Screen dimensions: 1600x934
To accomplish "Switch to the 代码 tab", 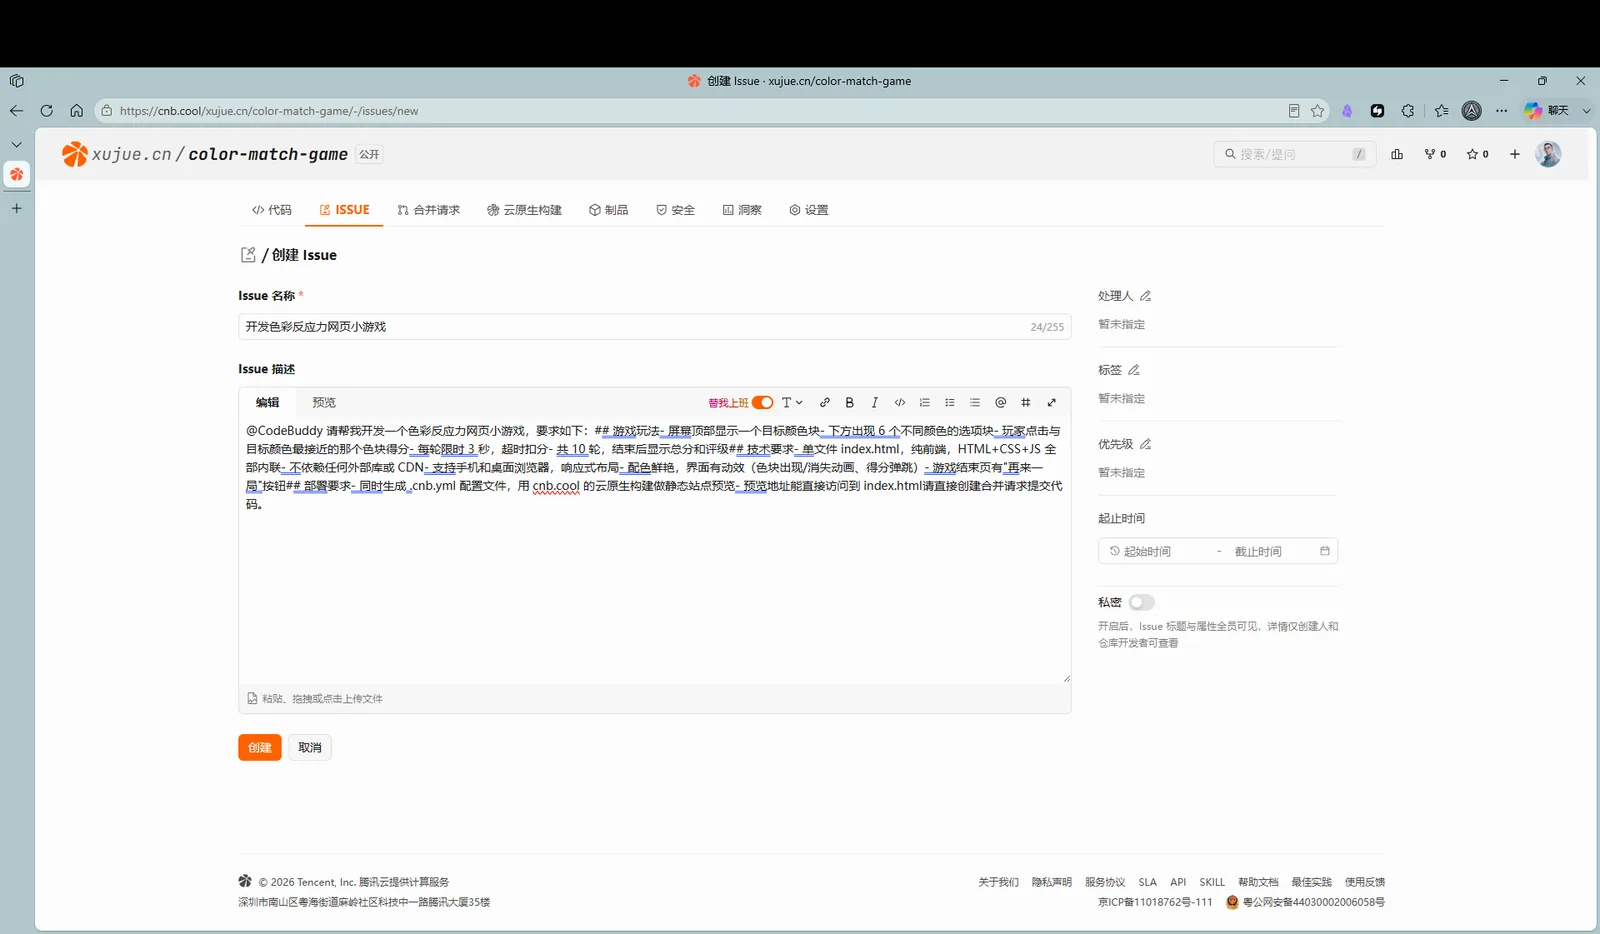I will tap(272, 210).
